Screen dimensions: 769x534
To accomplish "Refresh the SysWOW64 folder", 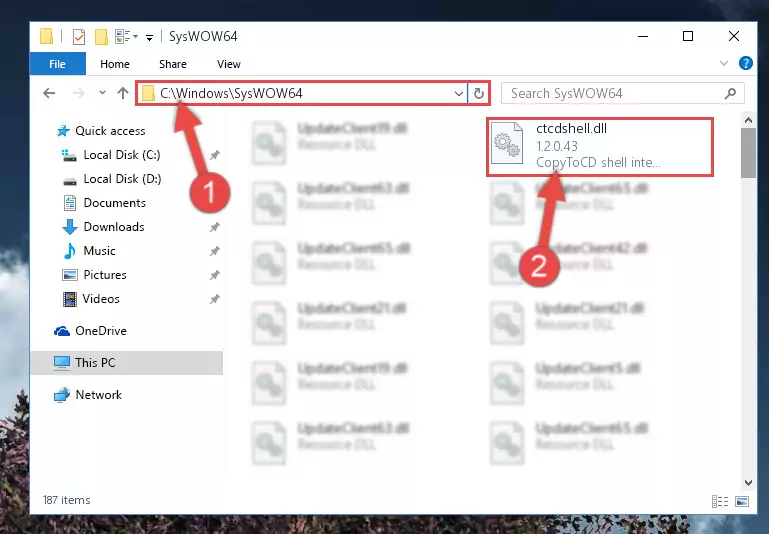I will click(x=479, y=93).
